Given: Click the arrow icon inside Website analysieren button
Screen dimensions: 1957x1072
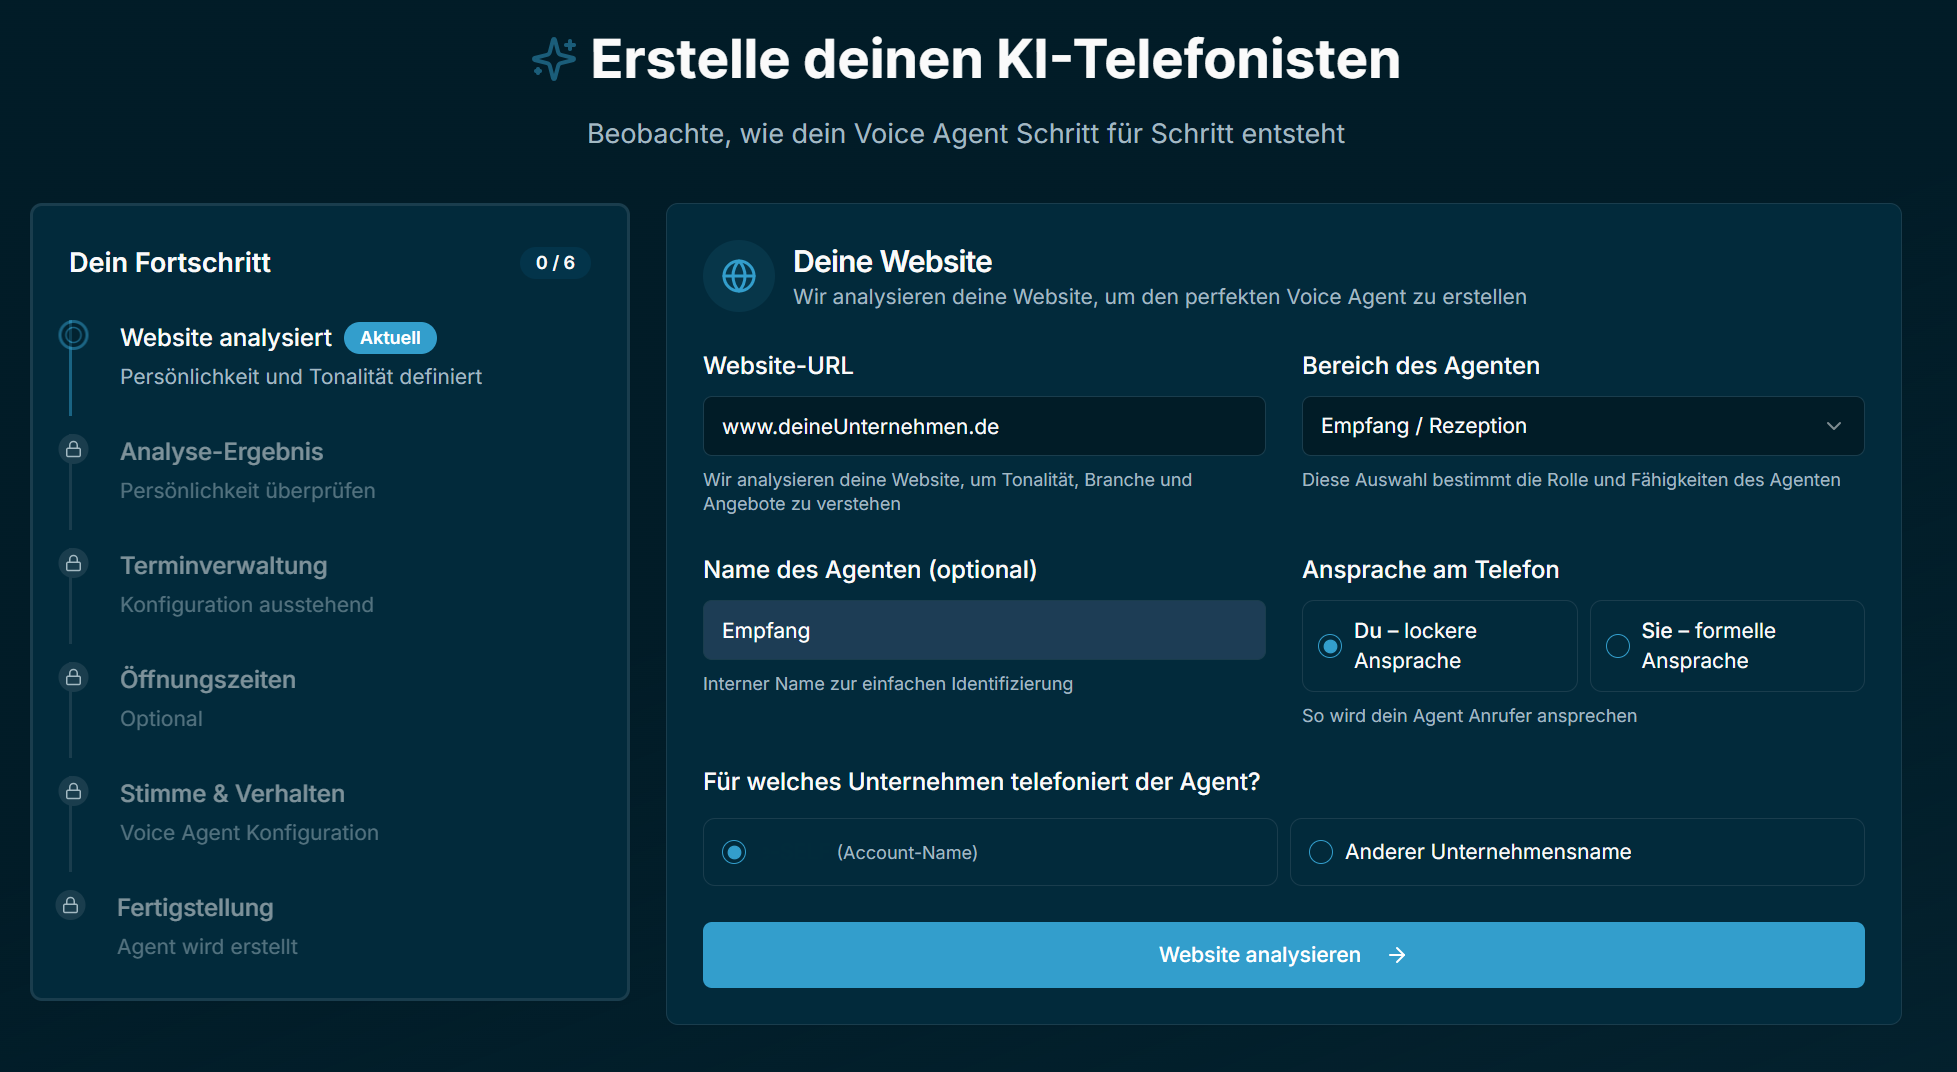Looking at the screenshot, I should point(1397,955).
